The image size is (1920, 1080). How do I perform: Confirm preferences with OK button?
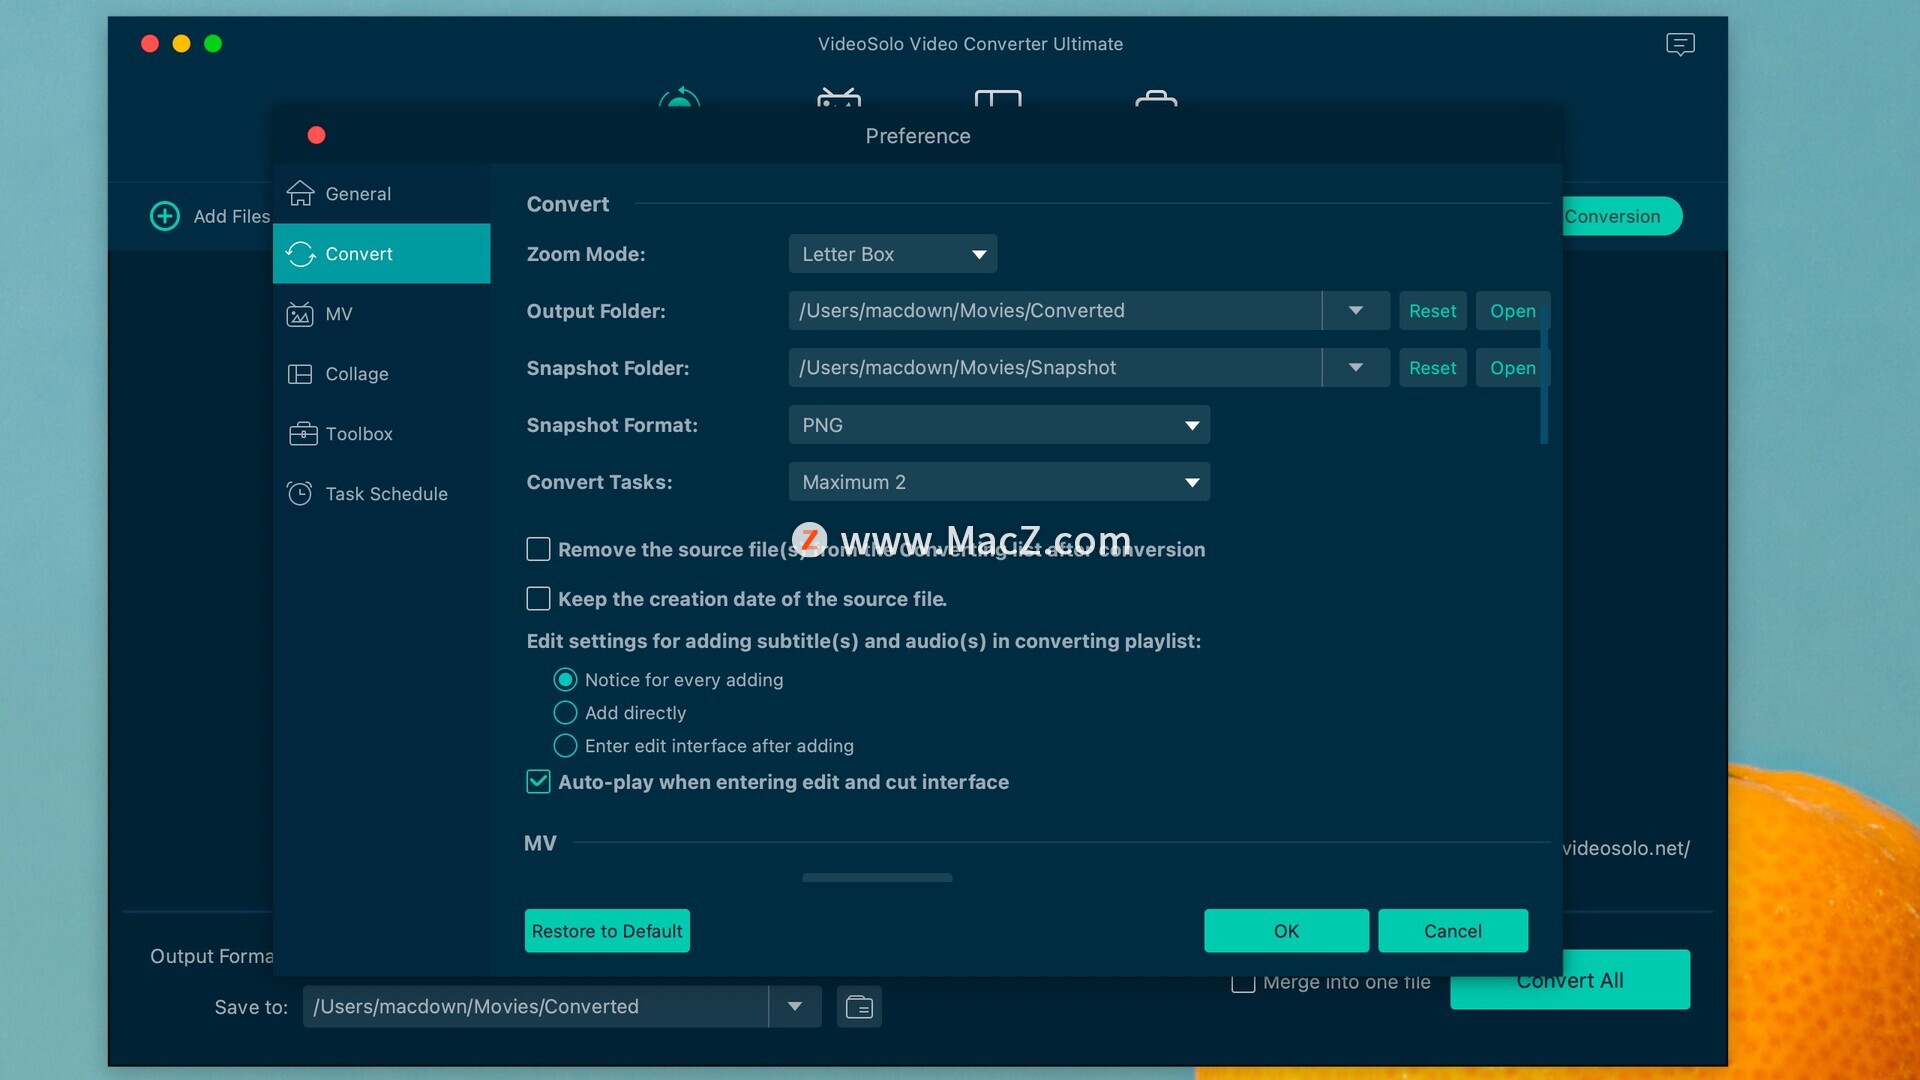click(1286, 931)
